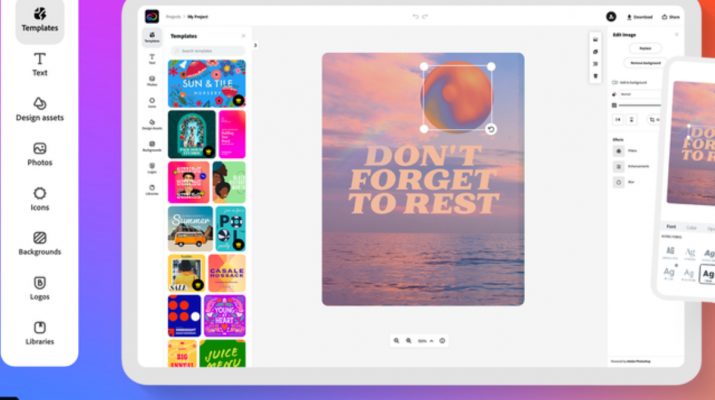
Task: Choose the Juice Menu template
Action: [x=223, y=353]
